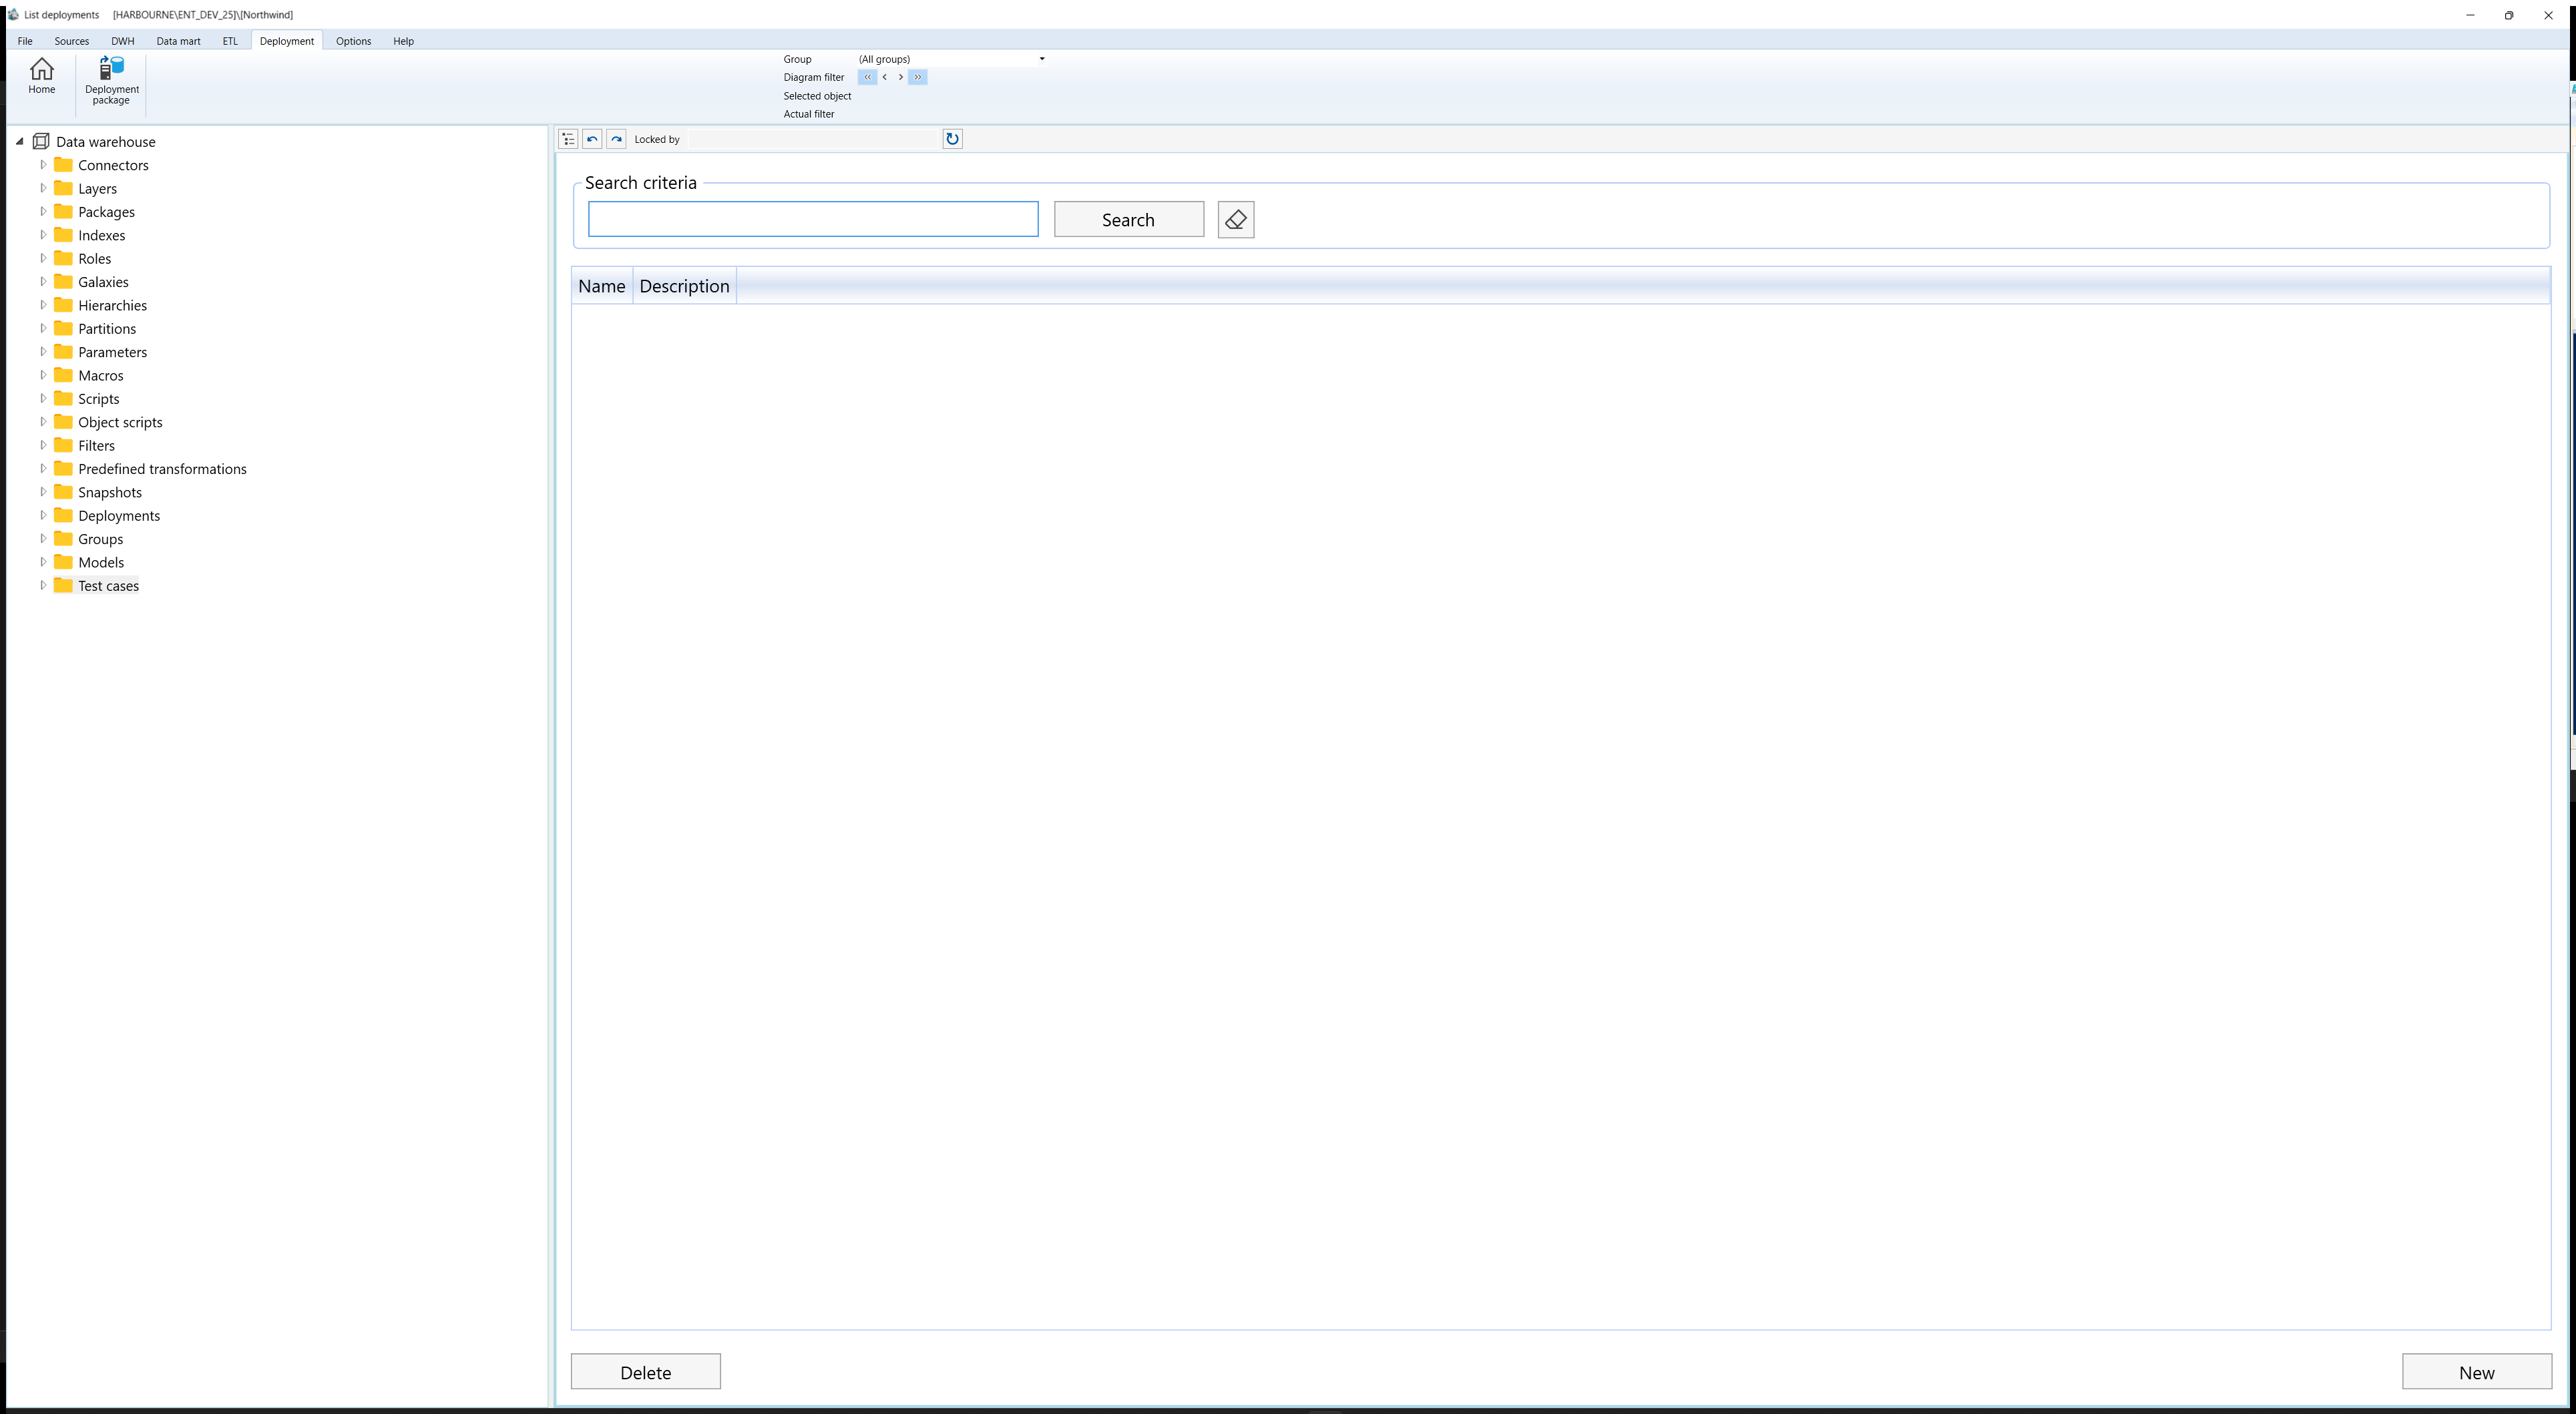Viewport: 2576px width, 1414px height.
Task: Expand the Roles tree node
Action: [x=43, y=258]
